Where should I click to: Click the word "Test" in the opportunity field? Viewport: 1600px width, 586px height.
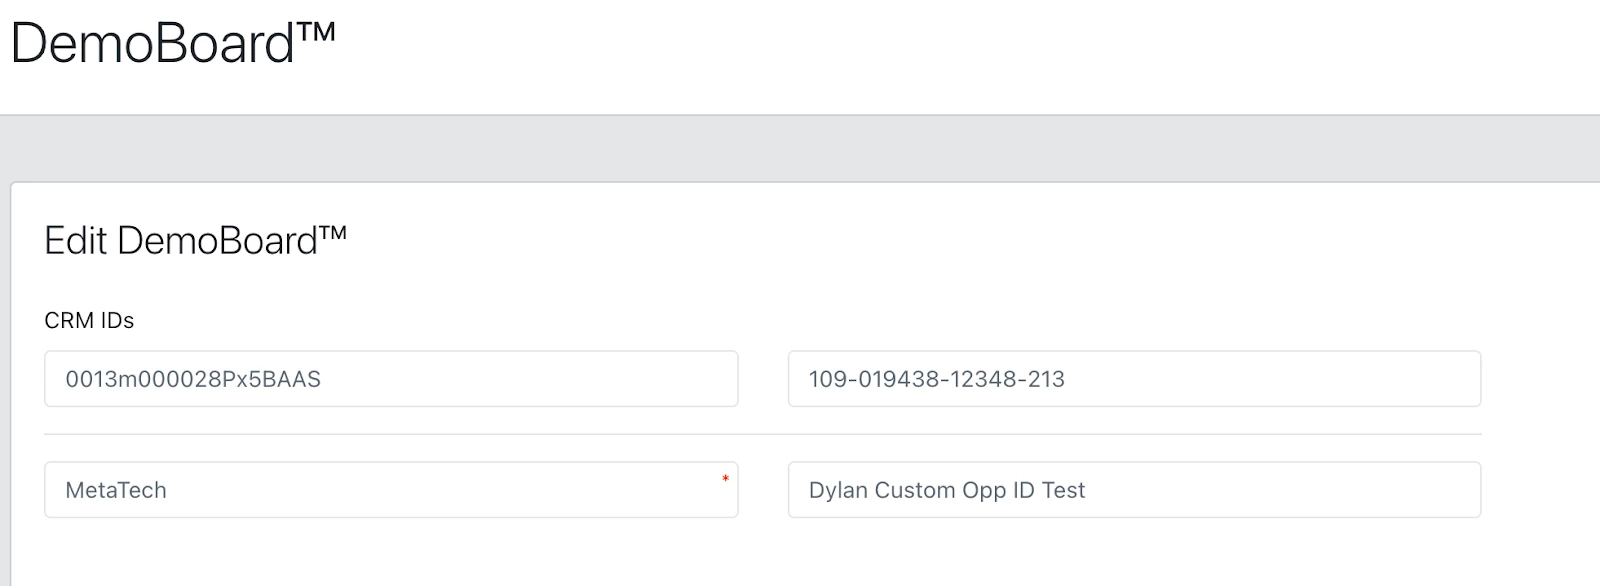[x=1063, y=490]
